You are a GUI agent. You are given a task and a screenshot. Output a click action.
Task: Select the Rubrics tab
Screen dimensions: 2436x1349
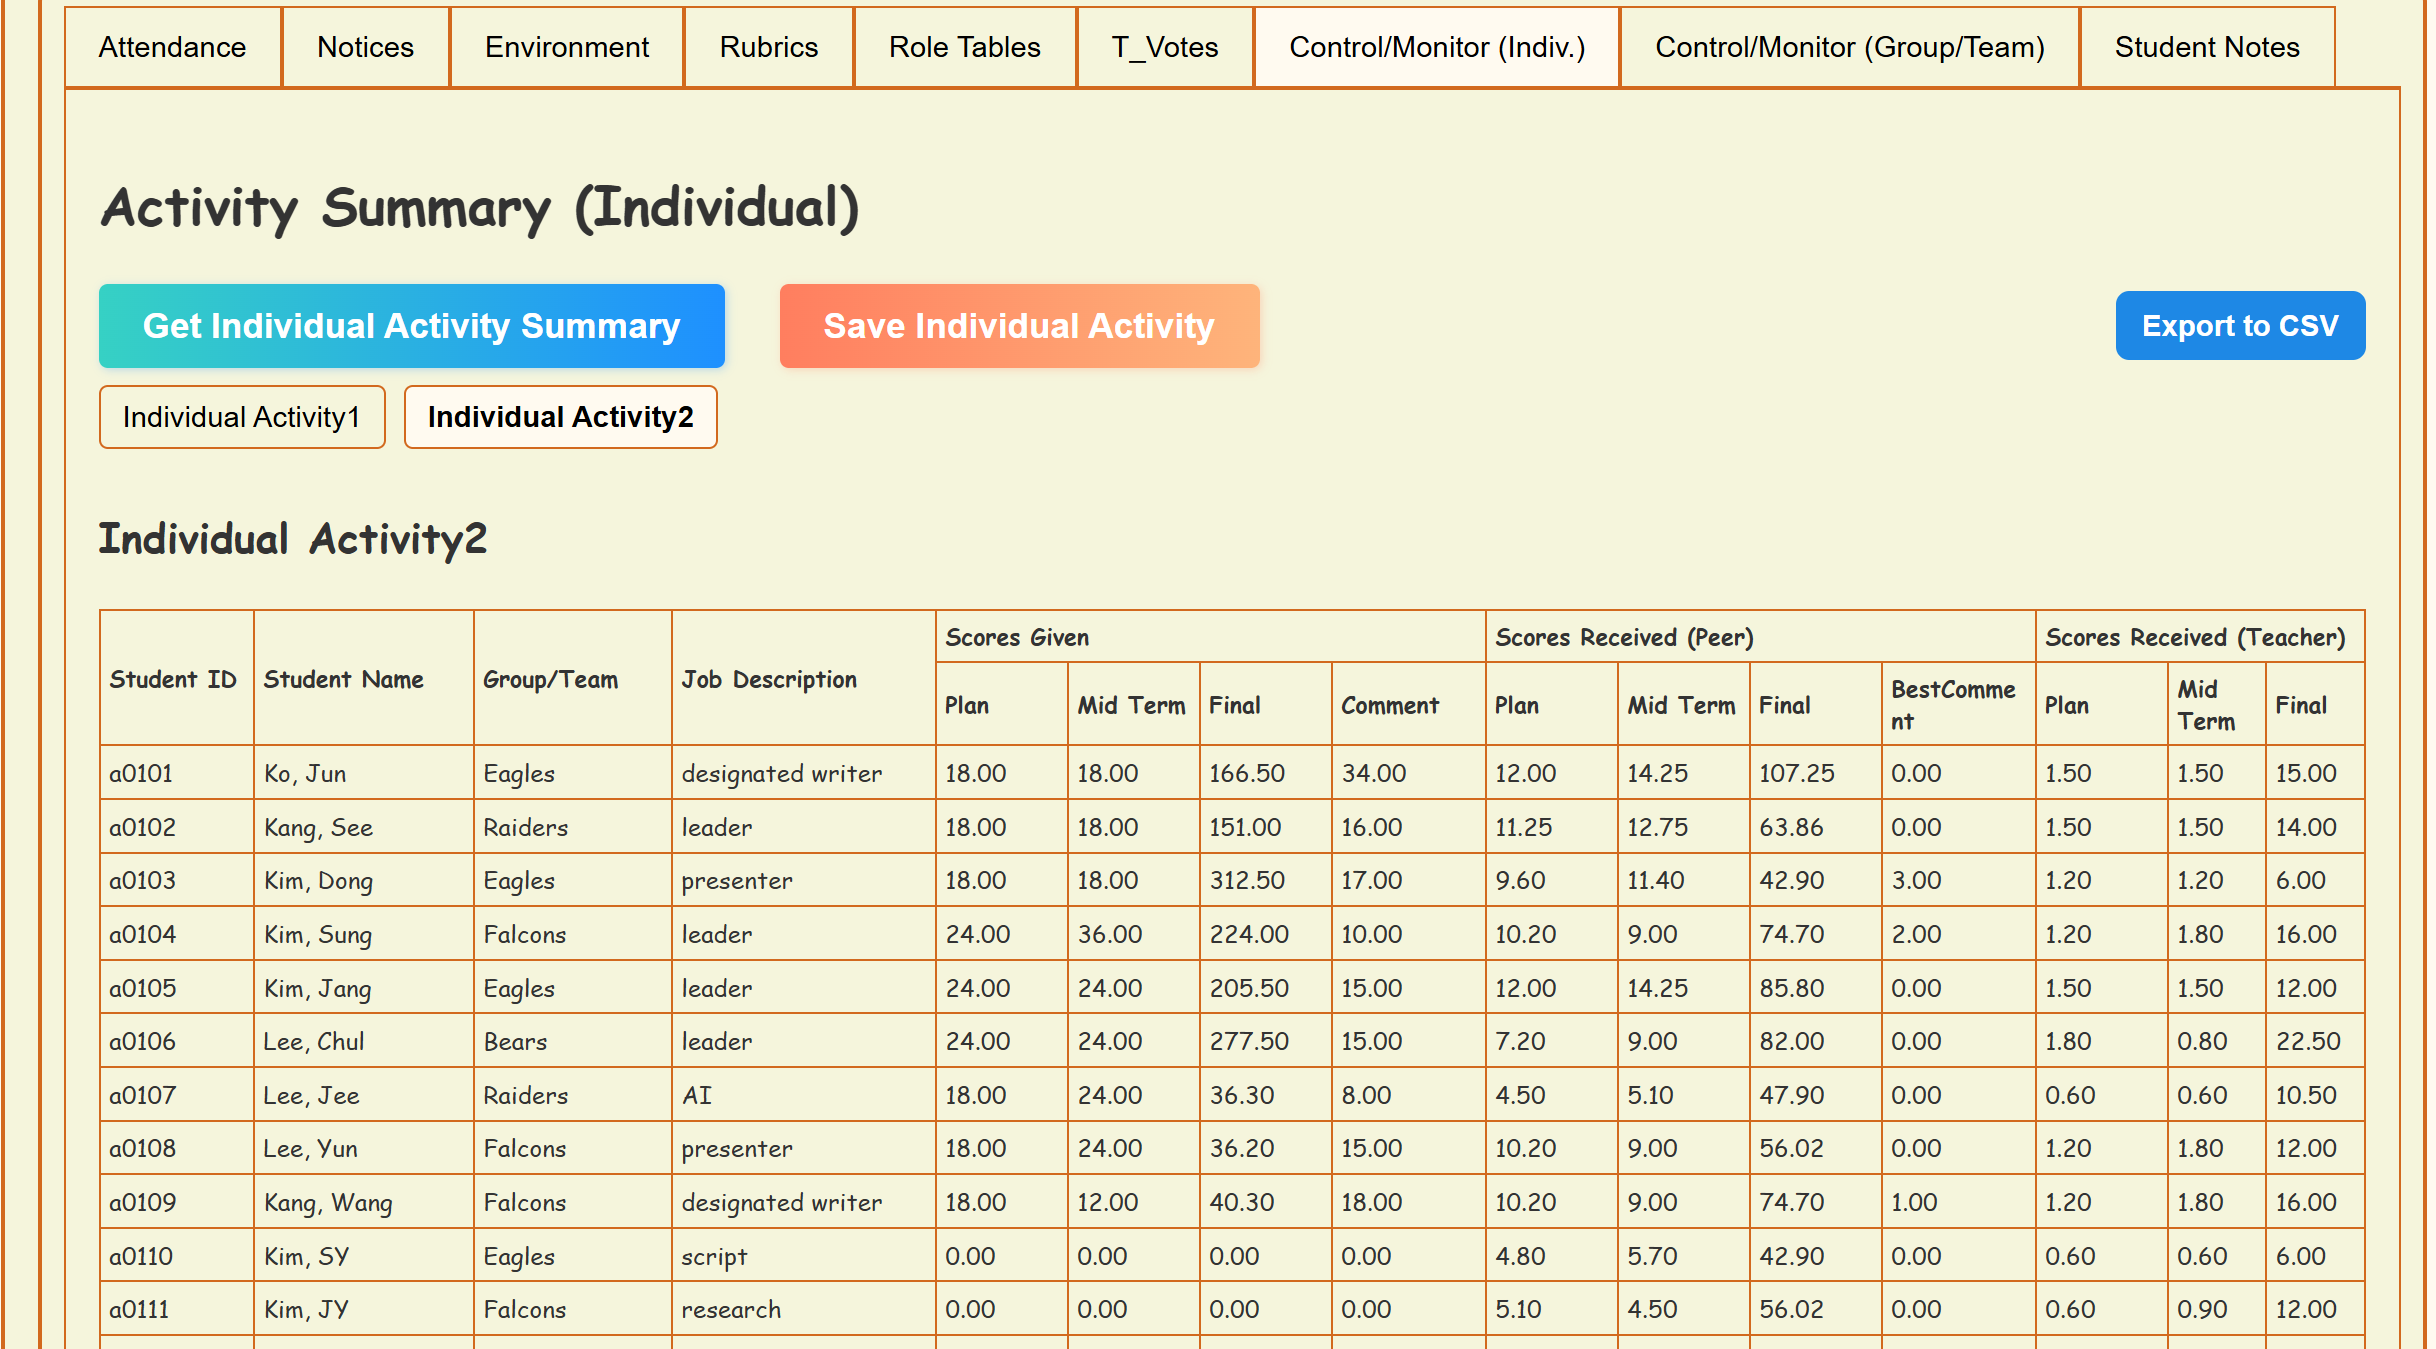(x=768, y=47)
